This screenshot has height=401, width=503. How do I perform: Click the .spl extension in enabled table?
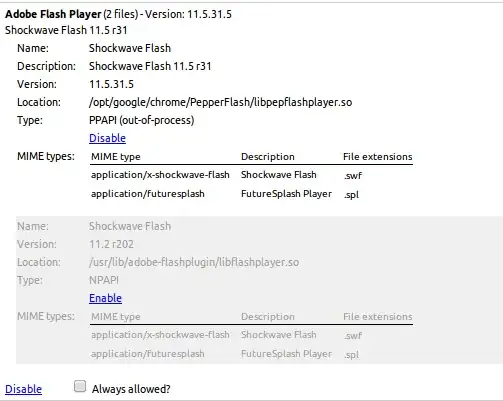tap(351, 194)
